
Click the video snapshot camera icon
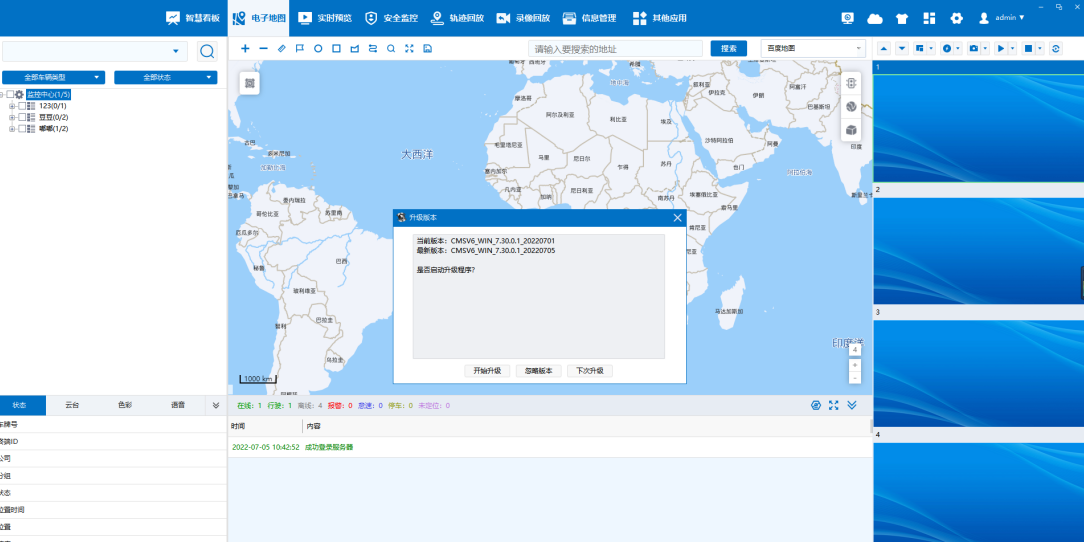click(973, 48)
